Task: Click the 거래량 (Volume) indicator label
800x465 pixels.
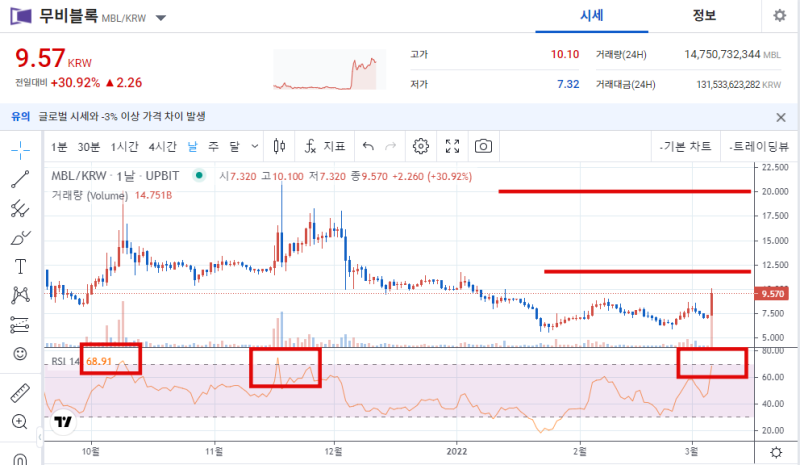Action: click(90, 195)
